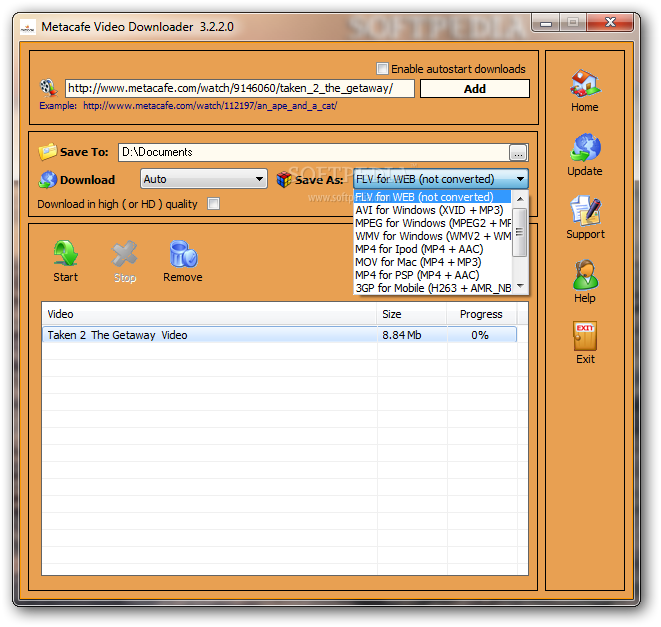Choose MP4 for Ipod (MP4 + AAC)
This screenshot has height=627, width=661.
433,249
